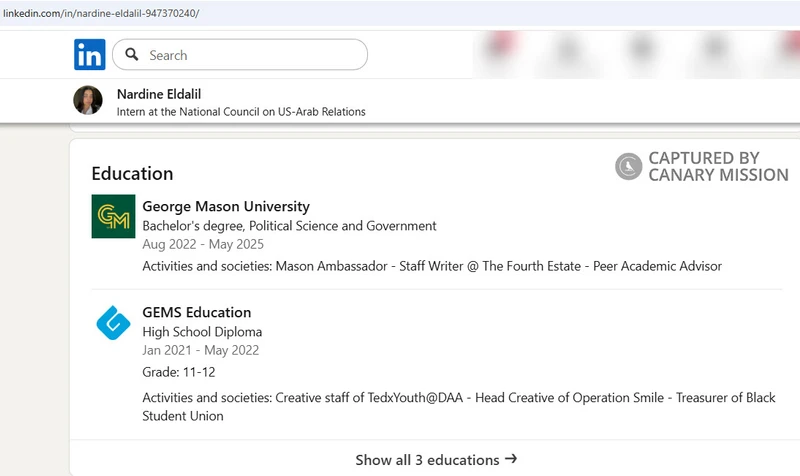Show all 3 educations

(436, 460)
